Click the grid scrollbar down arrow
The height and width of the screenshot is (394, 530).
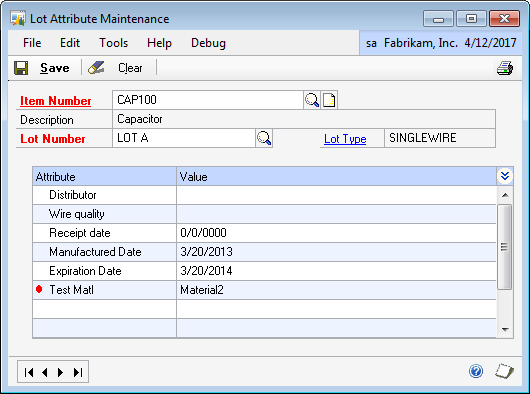pos(505,329)
